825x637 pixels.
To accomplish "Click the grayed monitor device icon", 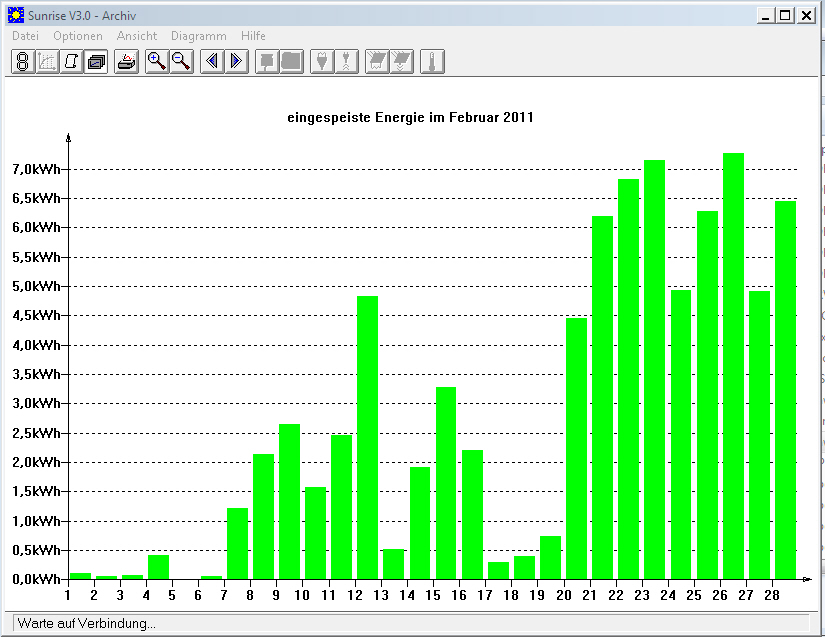I will point(267,62).
